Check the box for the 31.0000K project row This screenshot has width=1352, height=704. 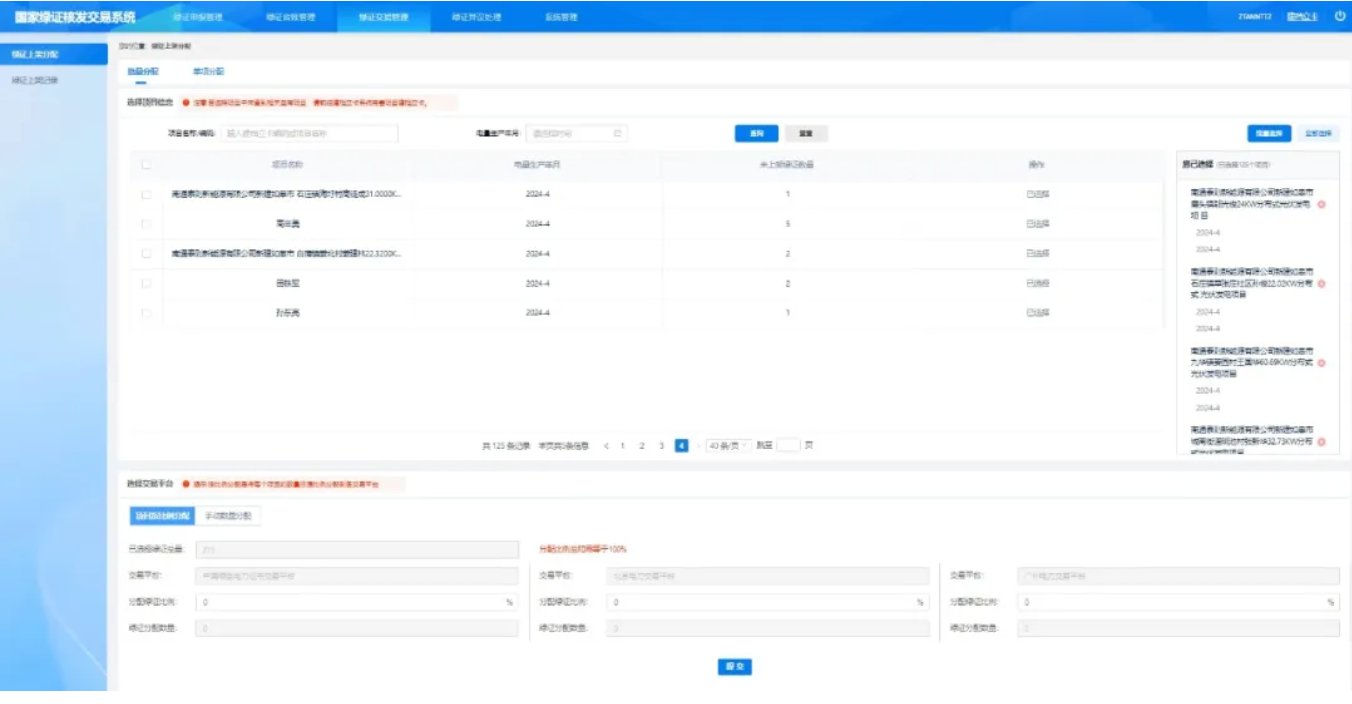pyautogui.click(x=146, y=194)
